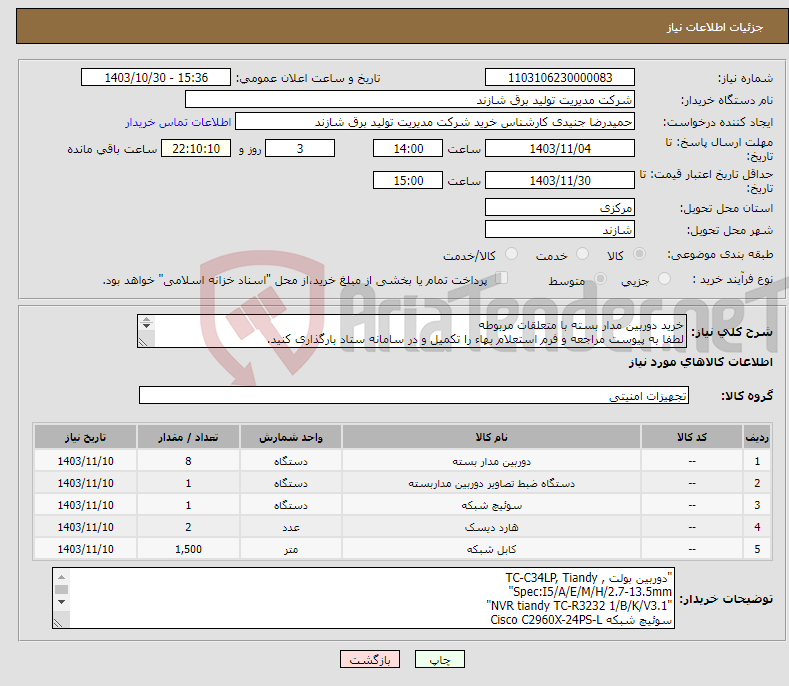This screenshot has width=789, height=686.
Task: Click the quantity 8 cell
Action: click(188, 461)
